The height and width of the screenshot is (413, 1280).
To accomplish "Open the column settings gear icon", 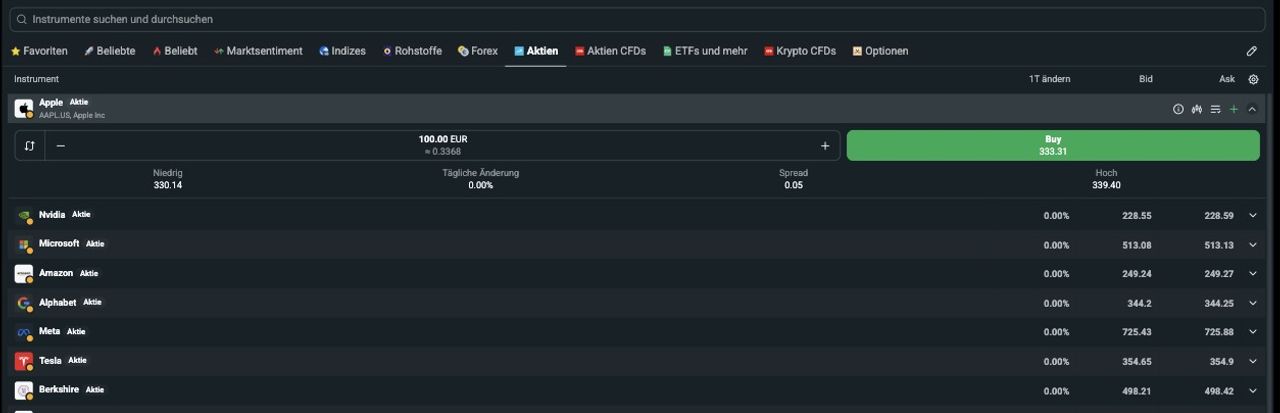I will [x=1254, y=79].
